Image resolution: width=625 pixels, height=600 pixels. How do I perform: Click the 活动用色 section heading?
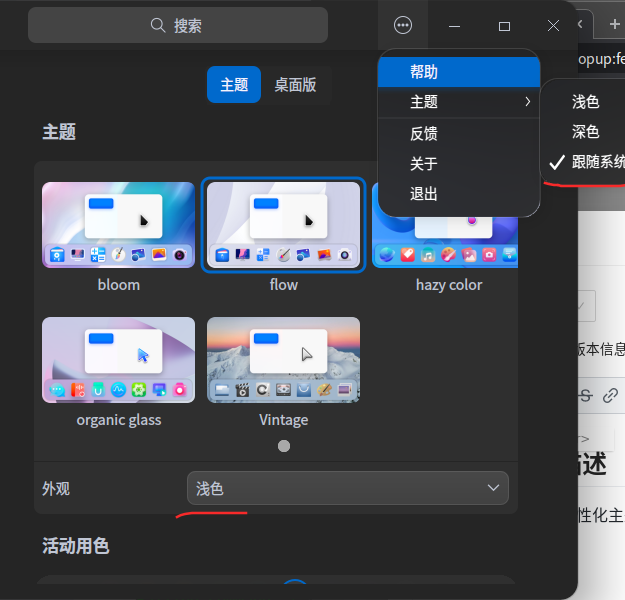coord(76,546)
